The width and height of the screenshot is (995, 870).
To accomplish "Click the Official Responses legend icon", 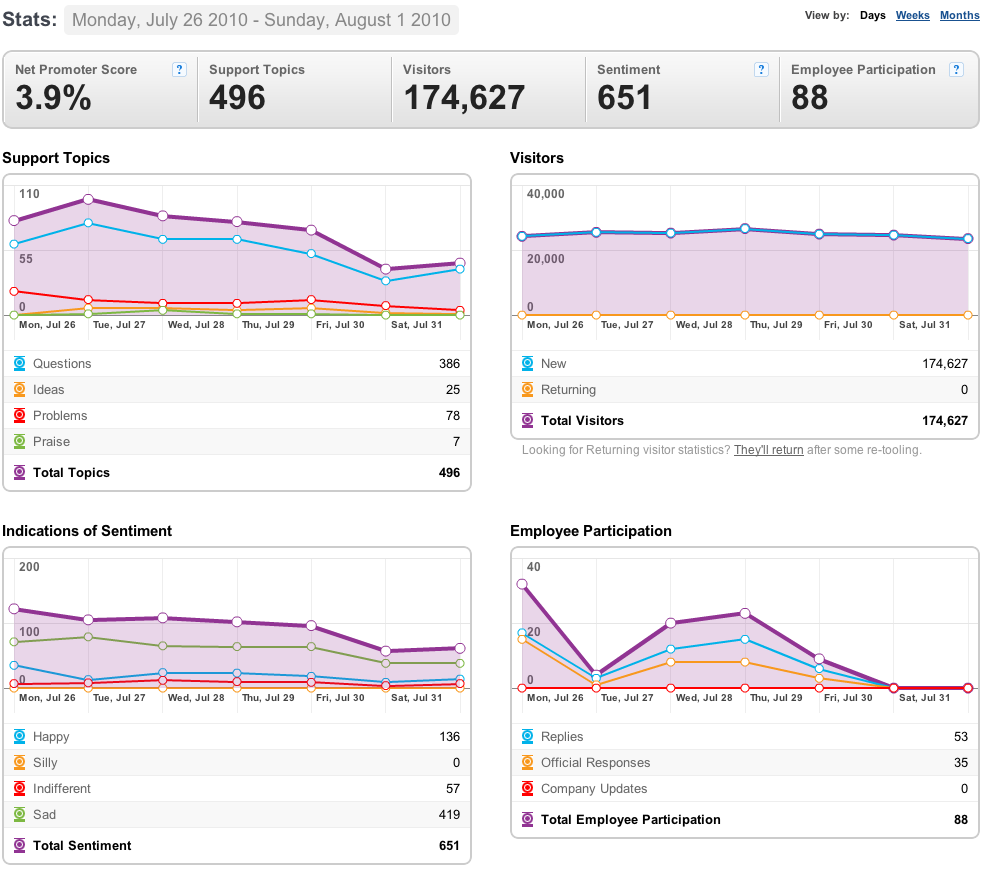I will coord(527,763).
